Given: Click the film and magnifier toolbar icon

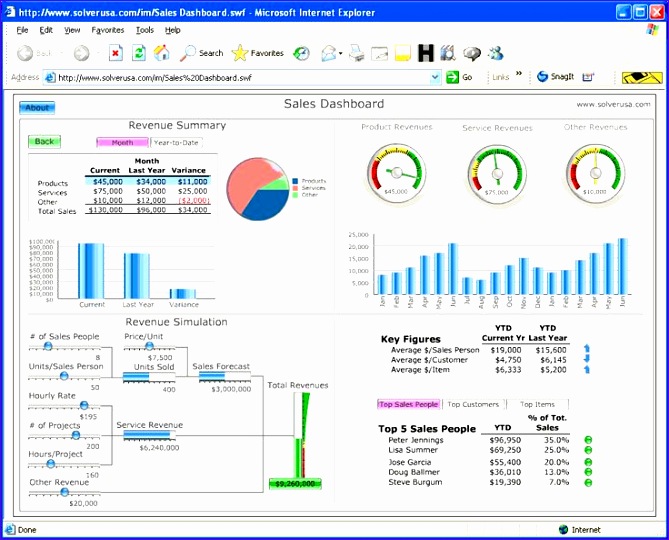Looking at the screenshot, I should 448,53.
